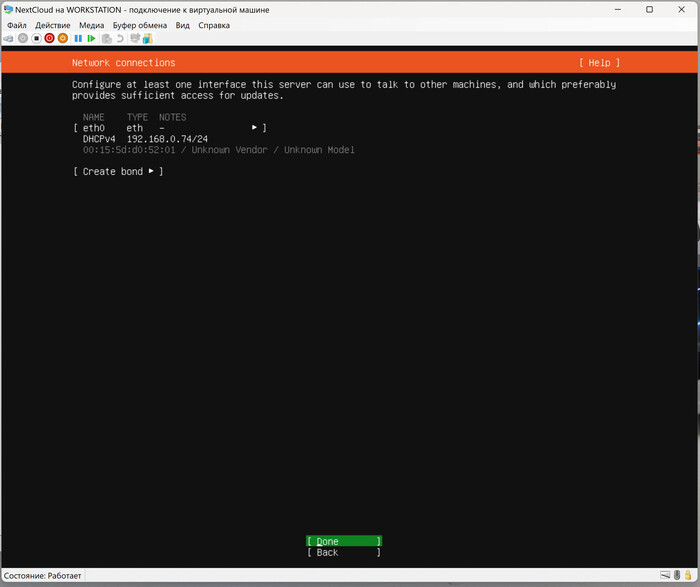Click the grayed Start VM toolbar icon
Screen dimensions: 700x587
(x=23, y=39)
